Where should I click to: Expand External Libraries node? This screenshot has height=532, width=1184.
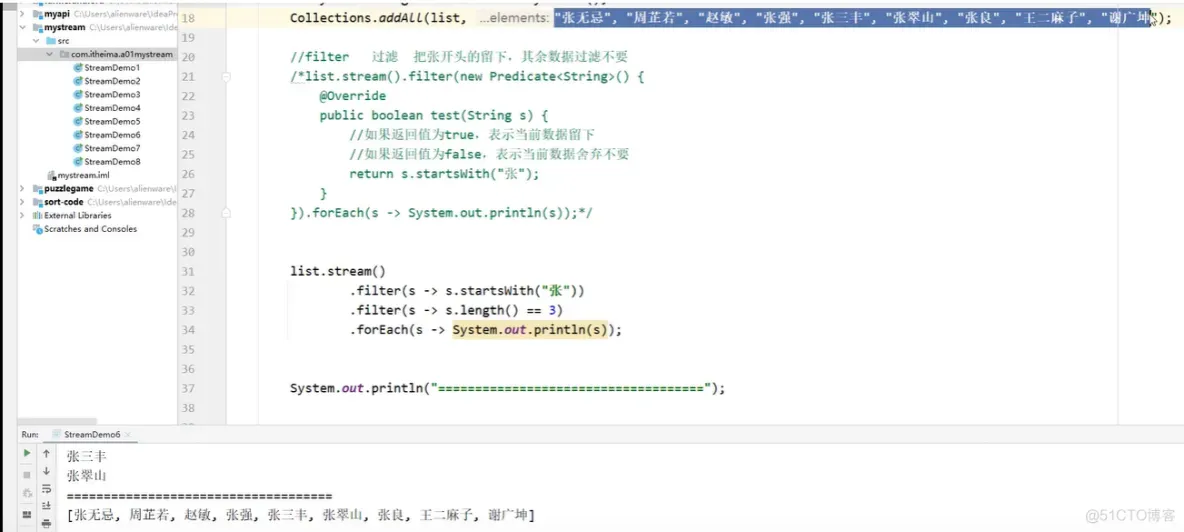[21, 216]
